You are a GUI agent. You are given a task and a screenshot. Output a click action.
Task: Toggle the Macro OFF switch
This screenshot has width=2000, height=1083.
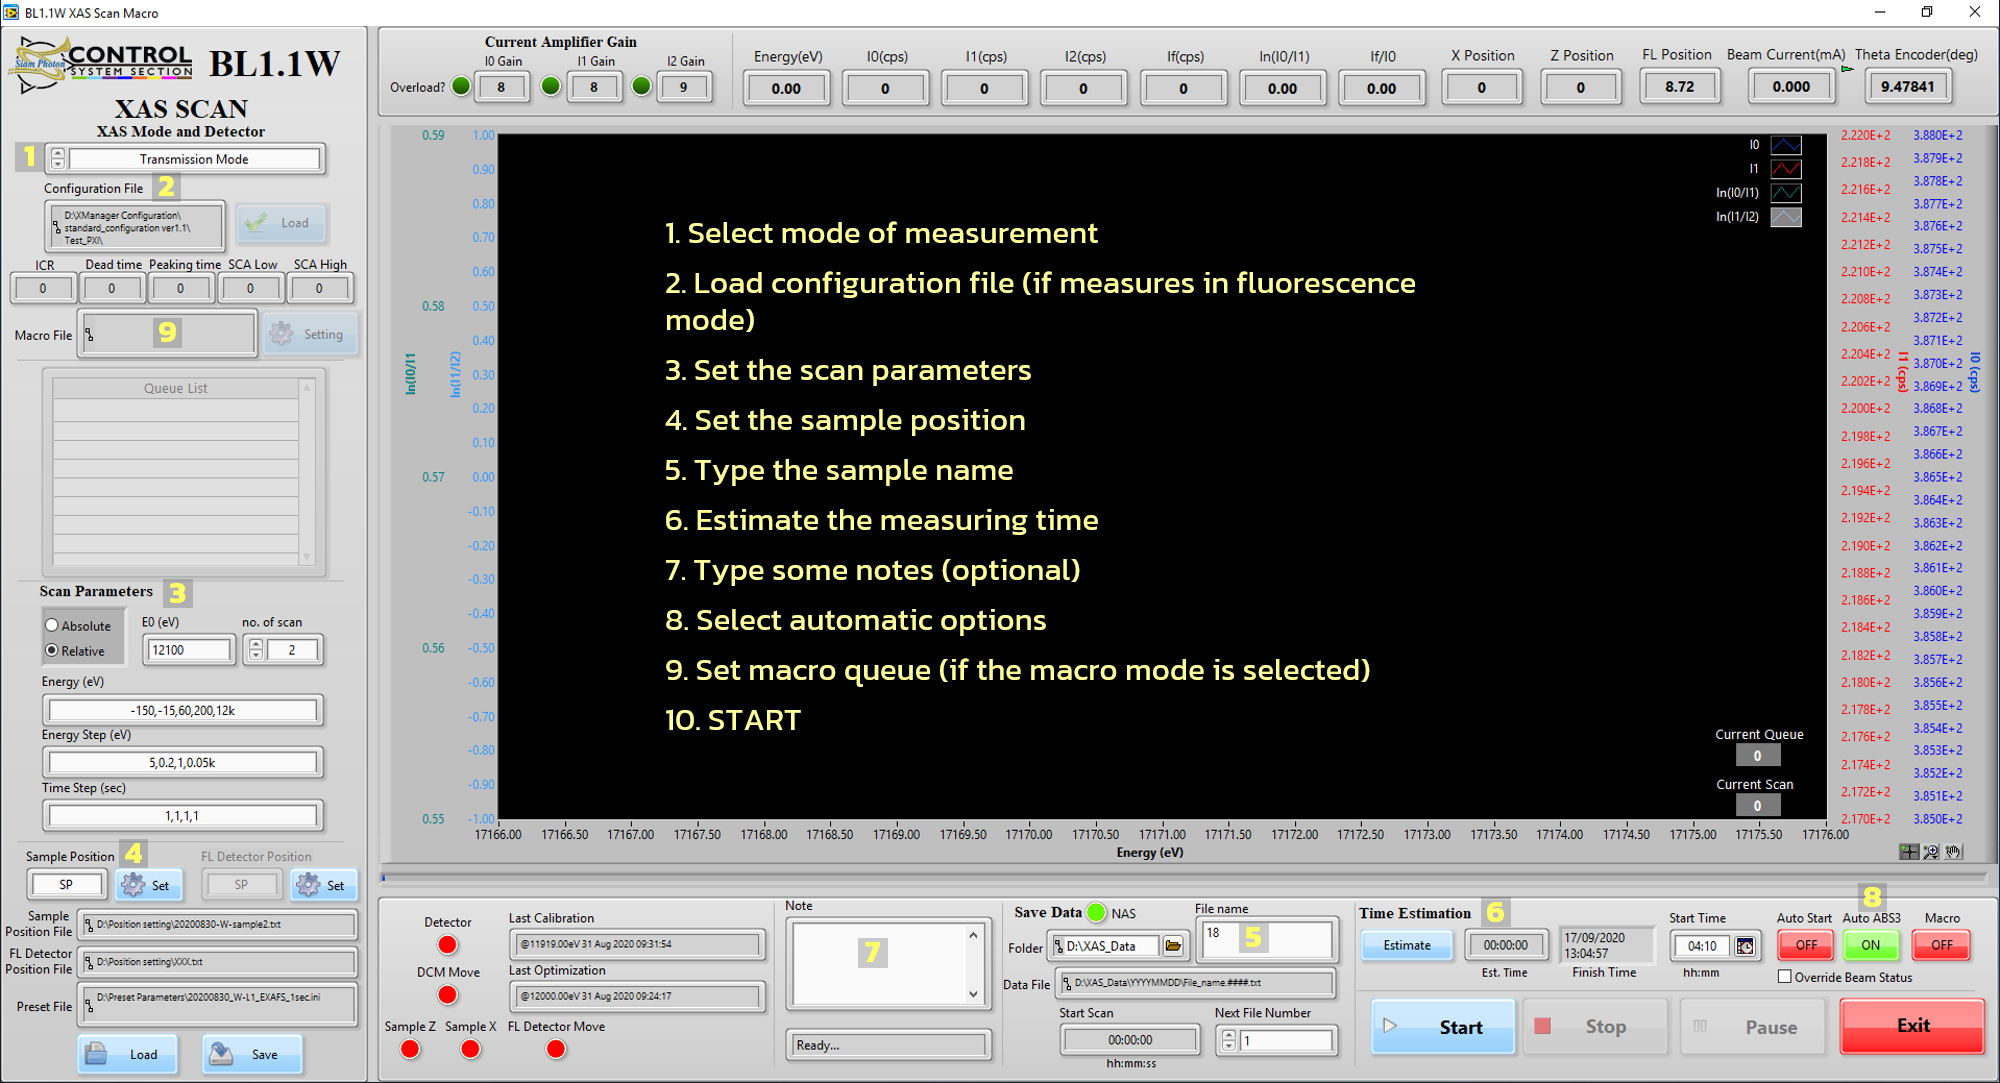click(1941, 945)
